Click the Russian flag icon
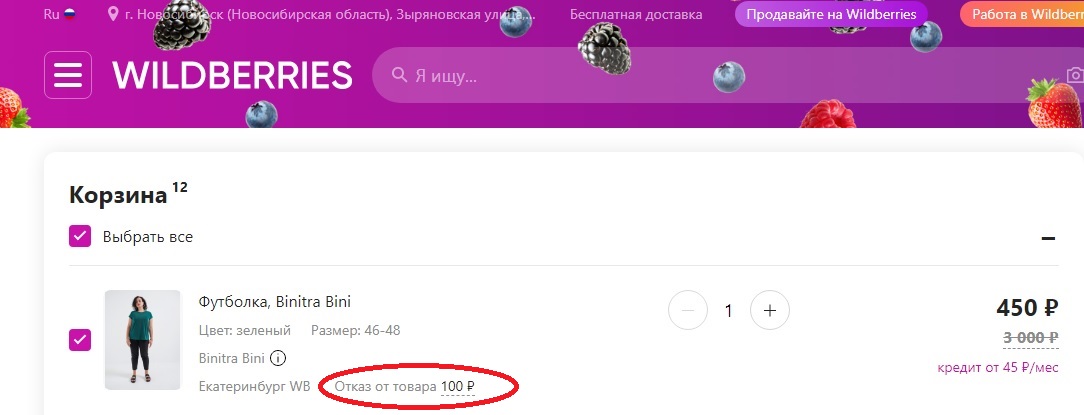The height and width of the screenshot is (415, 1084). pos(69,15)
